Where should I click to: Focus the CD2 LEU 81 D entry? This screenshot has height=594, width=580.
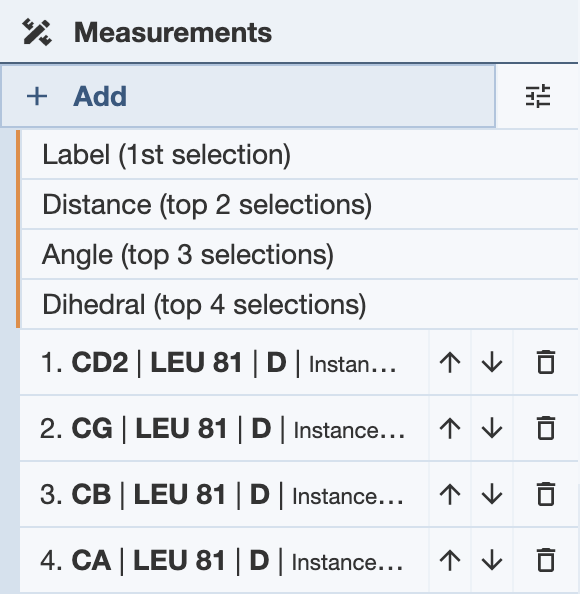[x=224, y=363]
